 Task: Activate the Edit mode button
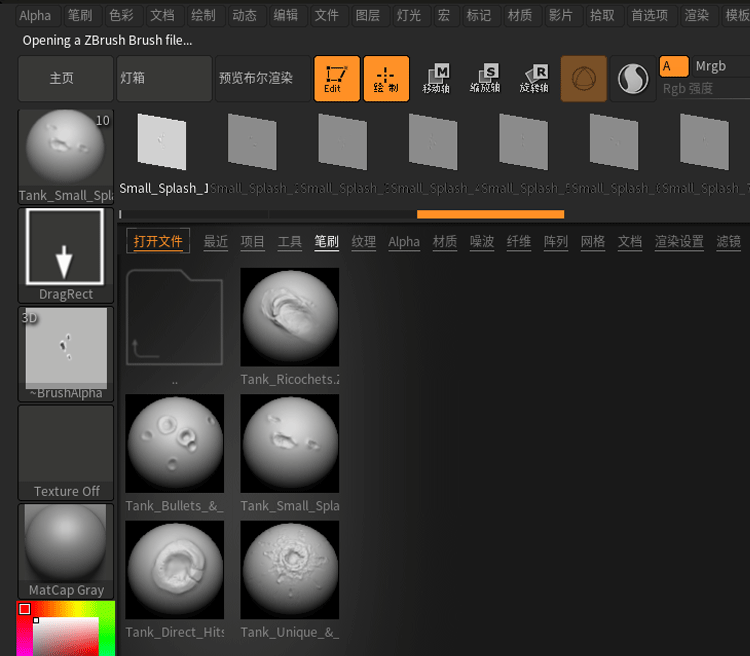(x=337, y=78)
